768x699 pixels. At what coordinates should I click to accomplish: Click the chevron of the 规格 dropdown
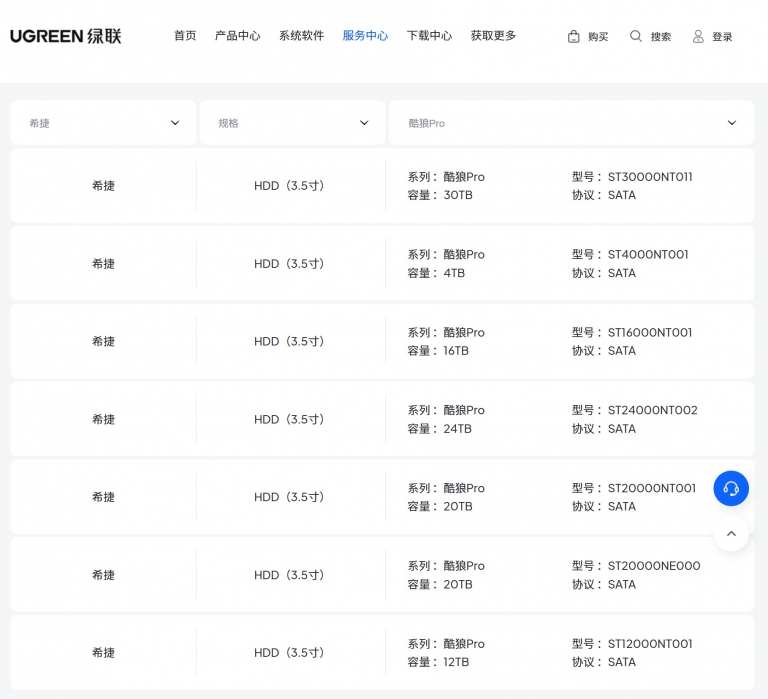point(364,123)
